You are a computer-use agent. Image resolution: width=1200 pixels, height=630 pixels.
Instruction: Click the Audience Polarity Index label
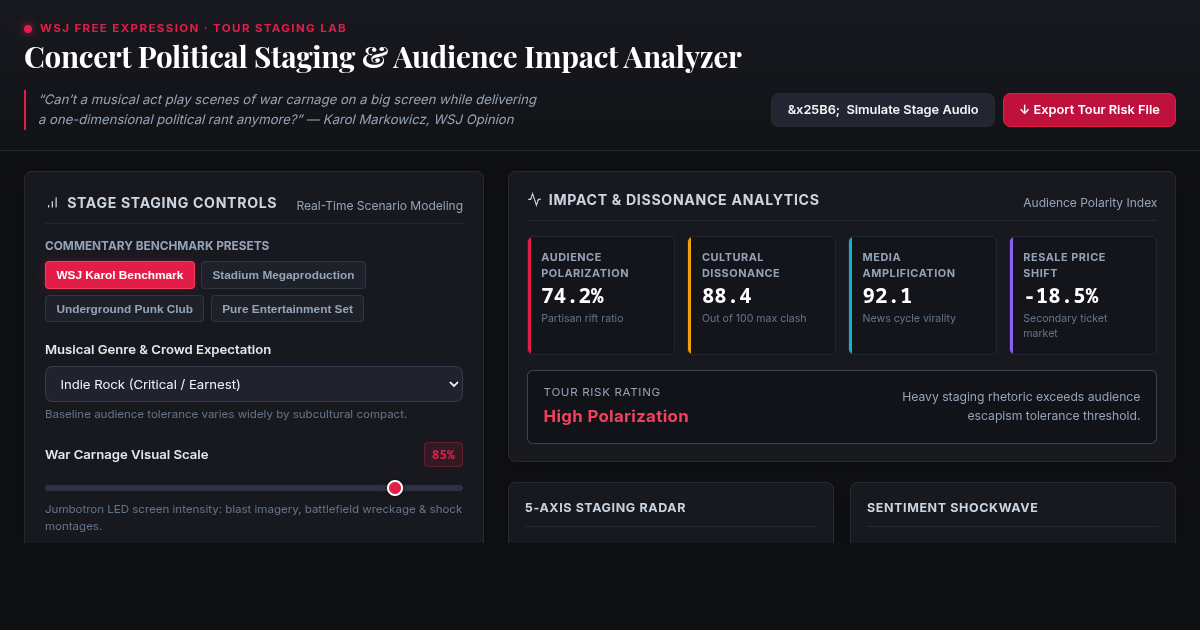(x=1090, y=203)
